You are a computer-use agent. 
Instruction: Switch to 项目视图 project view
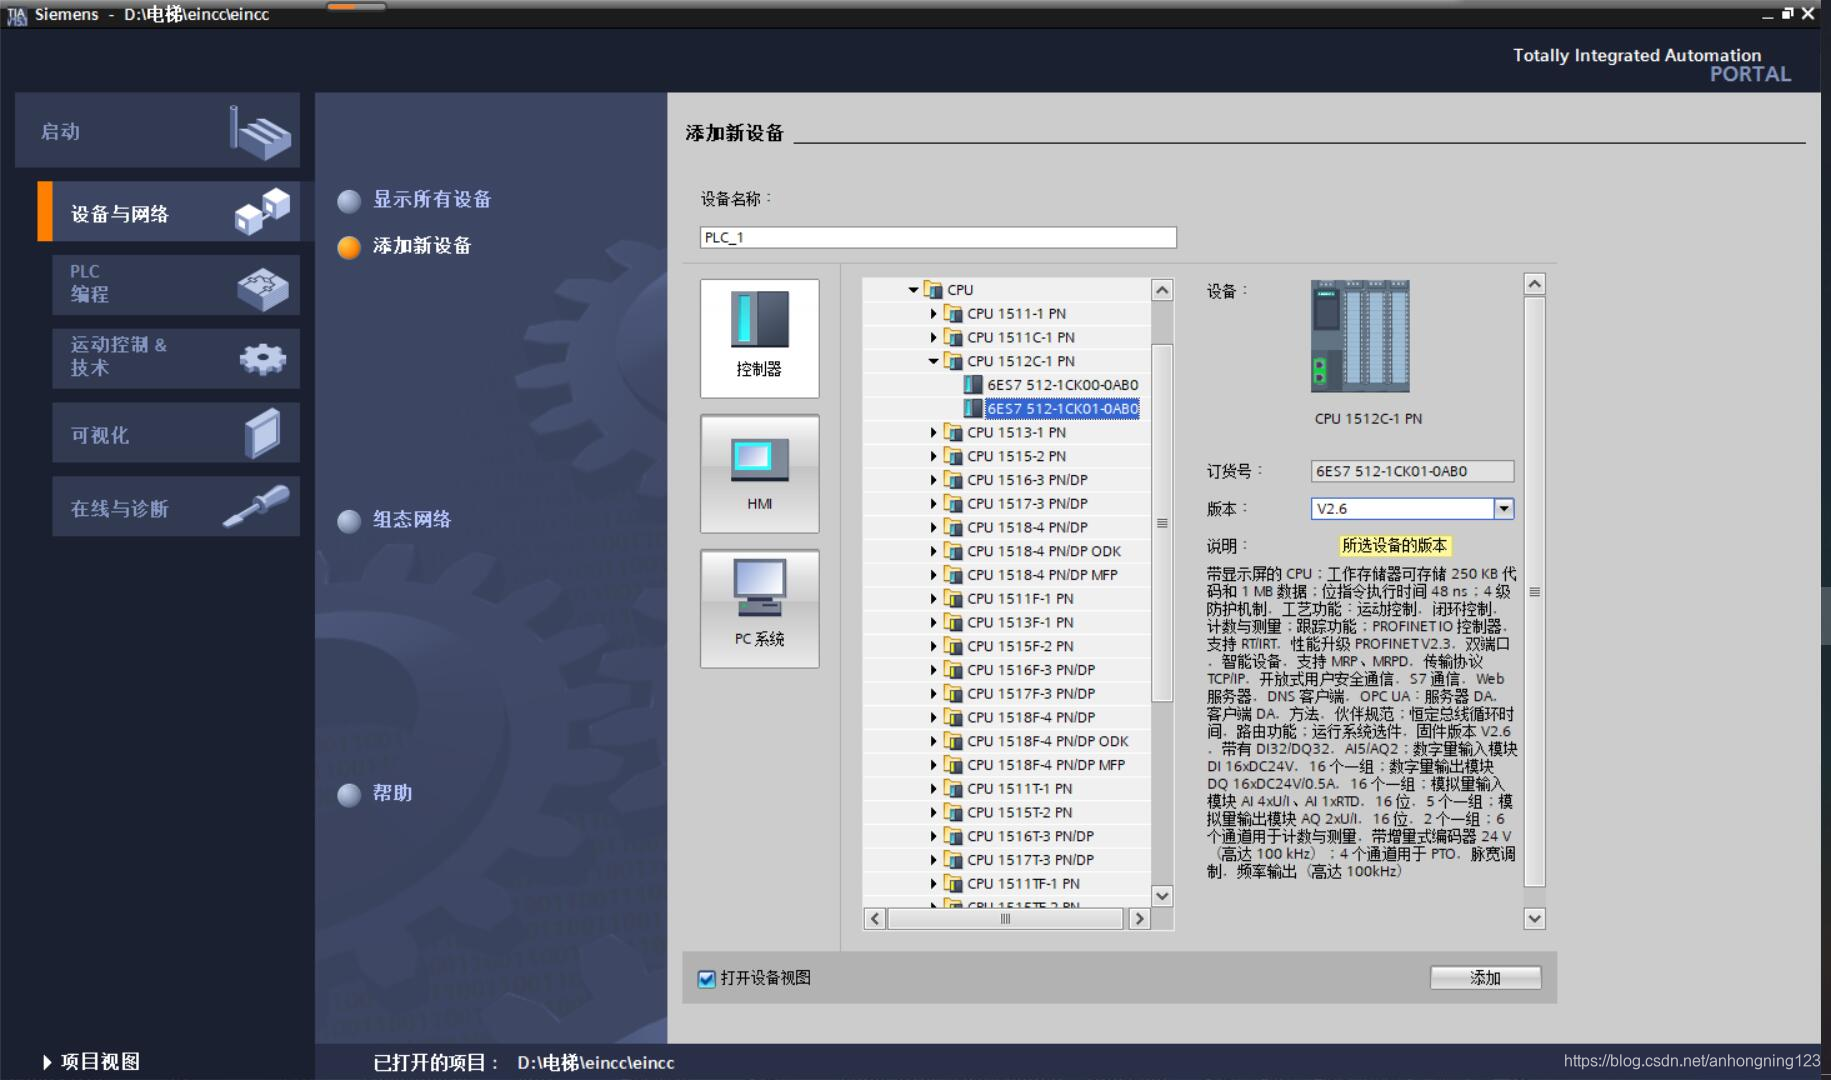pyautogui.click(x=90, y=1062)
